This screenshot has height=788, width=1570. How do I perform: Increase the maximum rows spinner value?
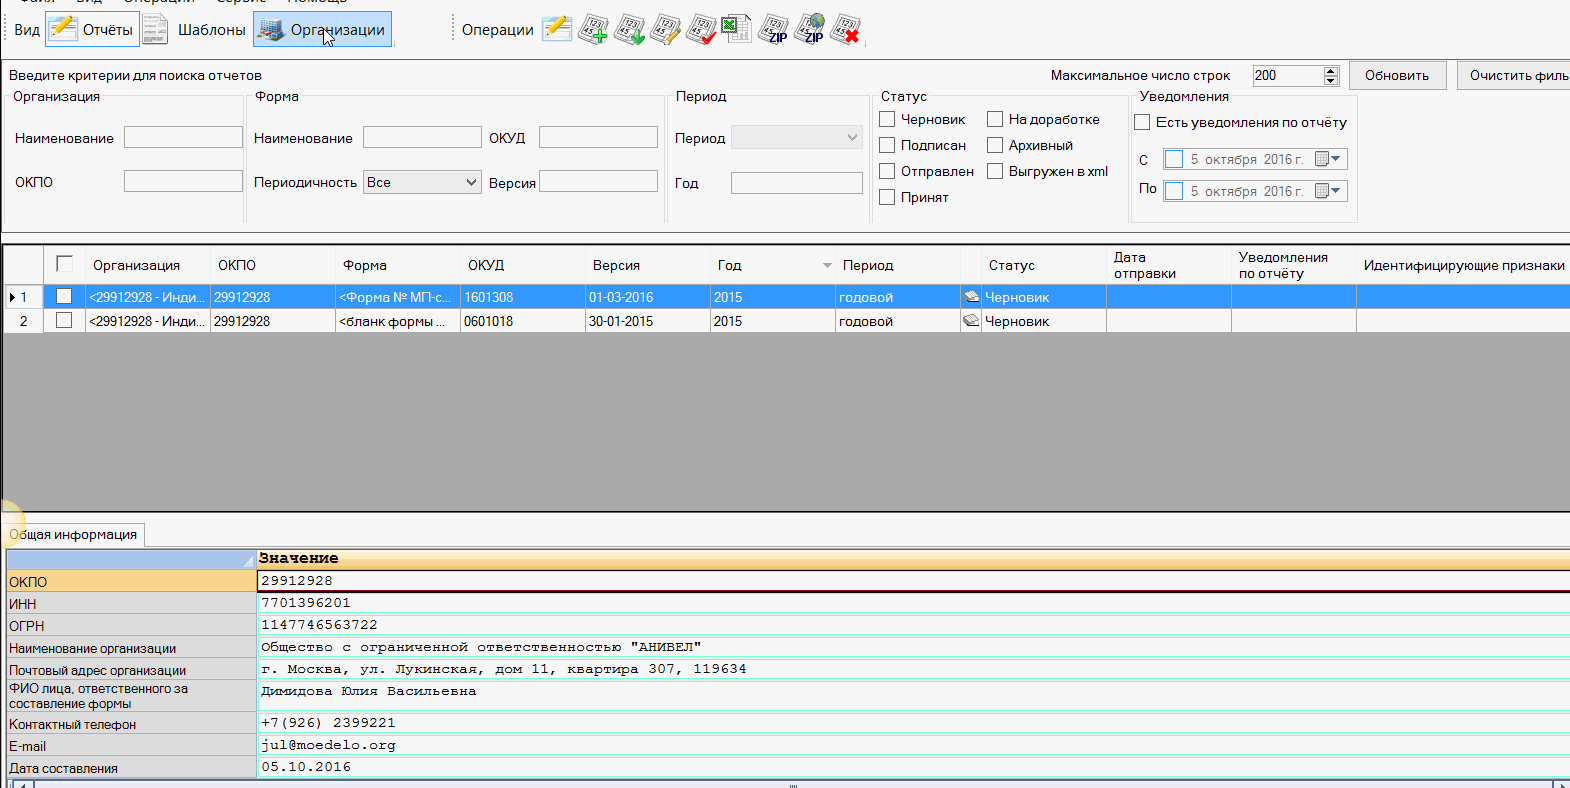pos(1330,71)
